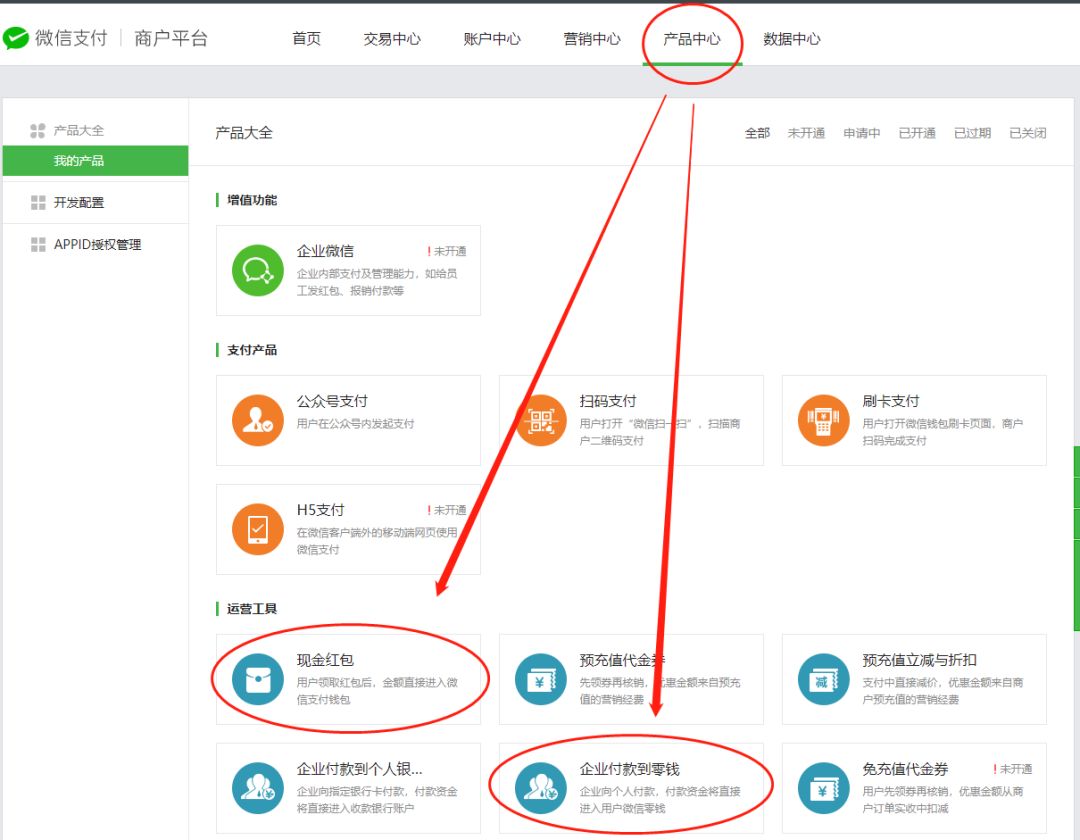
Task: Click the APPID授权管理 grid icon
Action: tap(38, 244)
